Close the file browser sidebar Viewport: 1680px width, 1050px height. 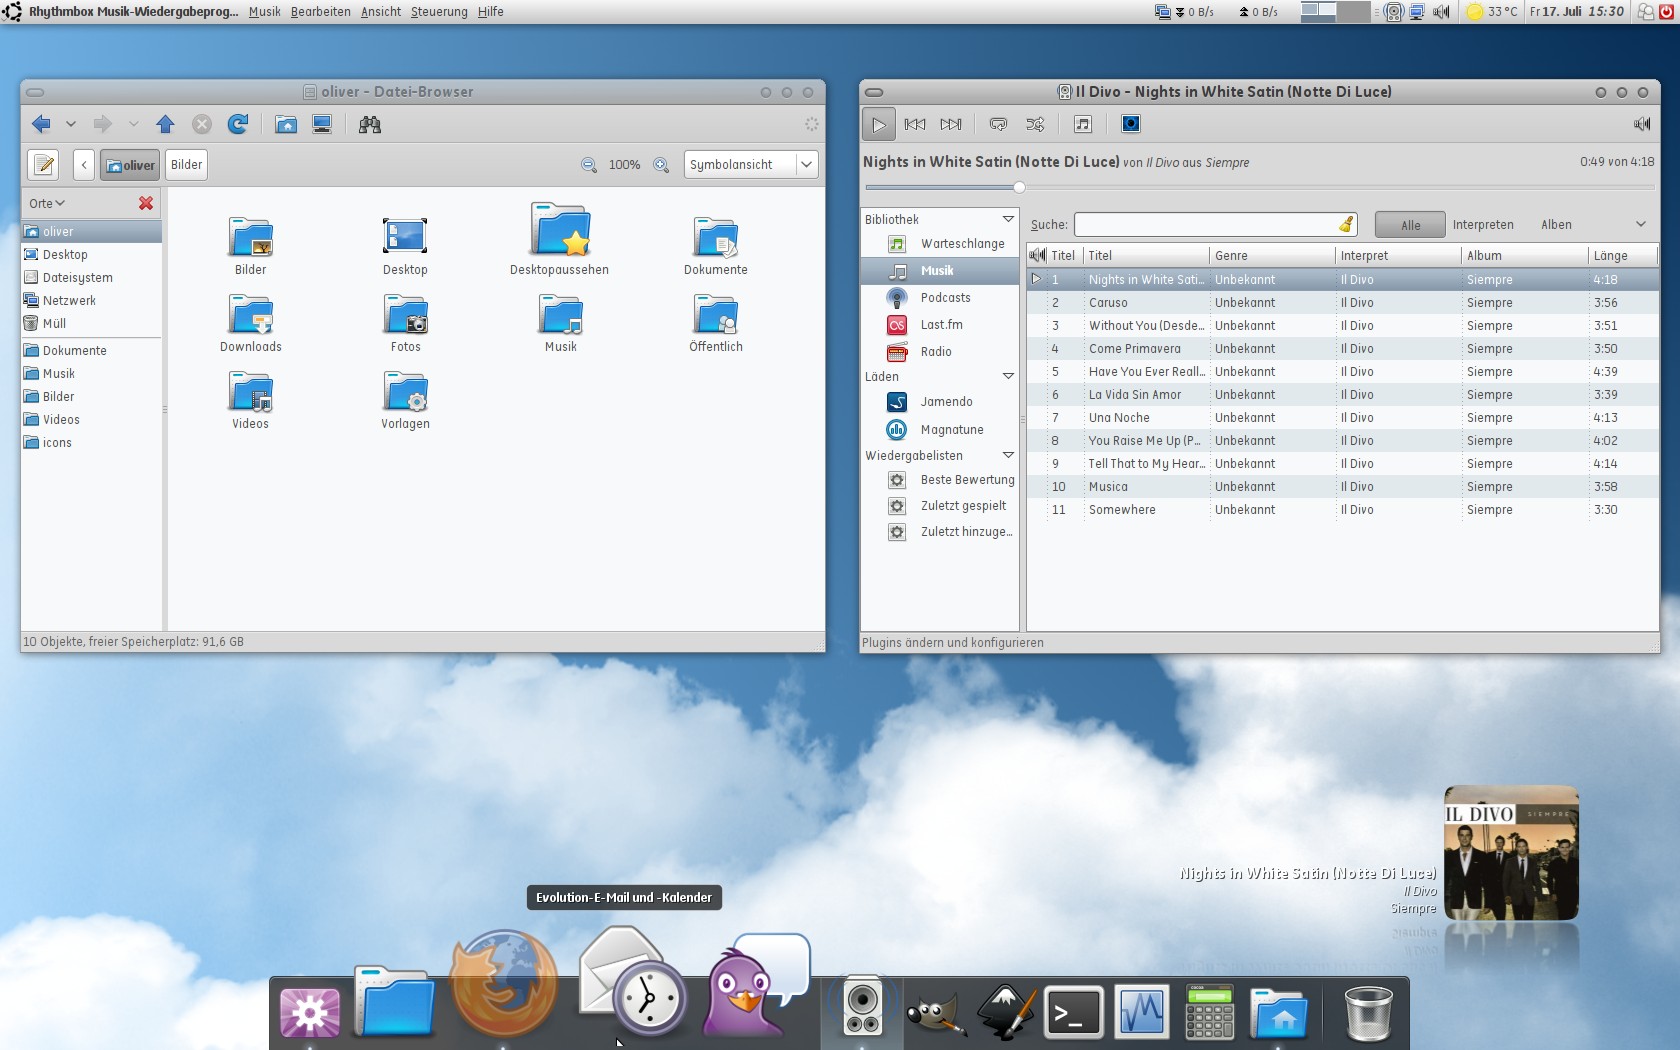click(x=146, y=203)
